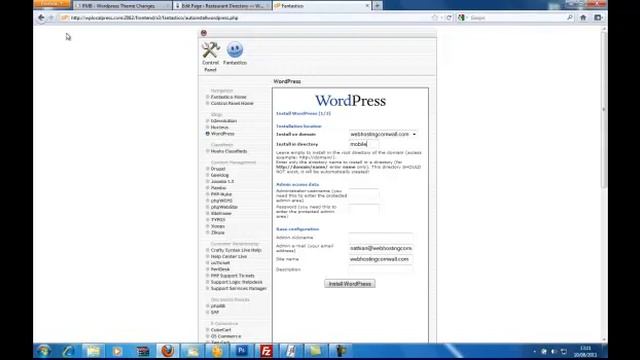This screenshot has height=360, width=640.
Task: Click the Fantastico smiley icon
Action: (x=235, y=50)
